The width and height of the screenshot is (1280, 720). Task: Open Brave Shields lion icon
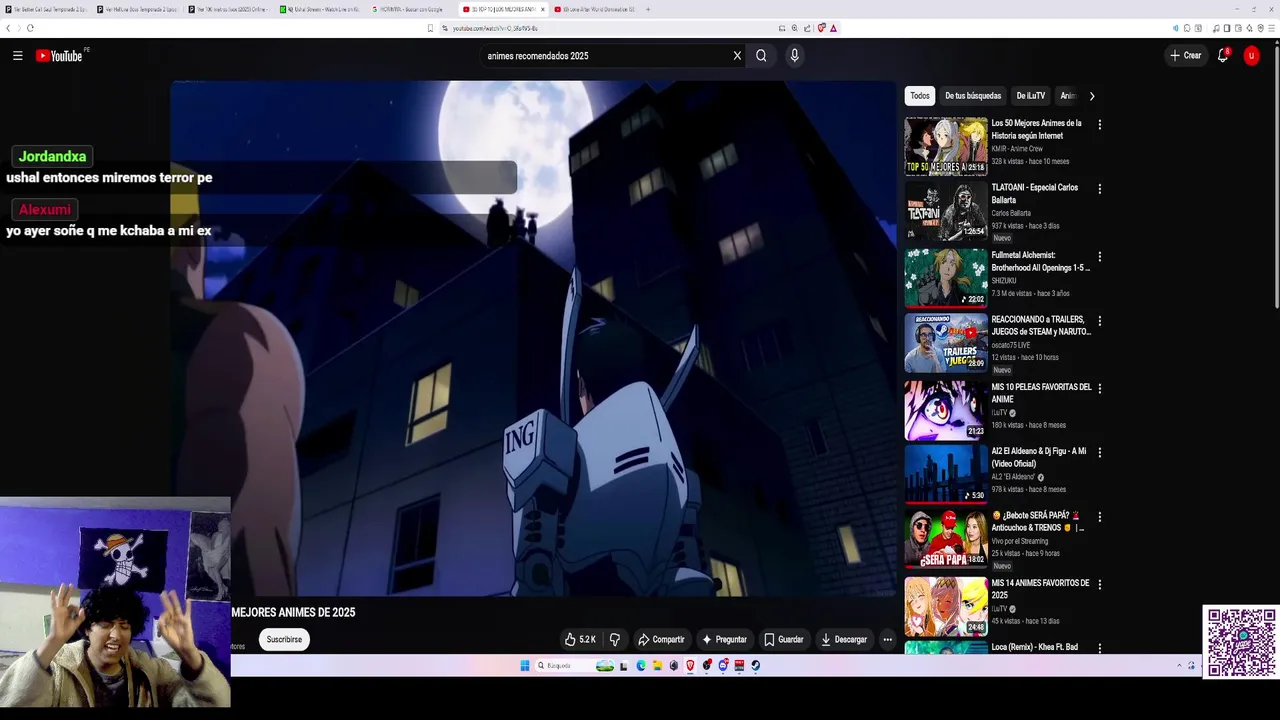pyautogui.click(x=821, y=28)
